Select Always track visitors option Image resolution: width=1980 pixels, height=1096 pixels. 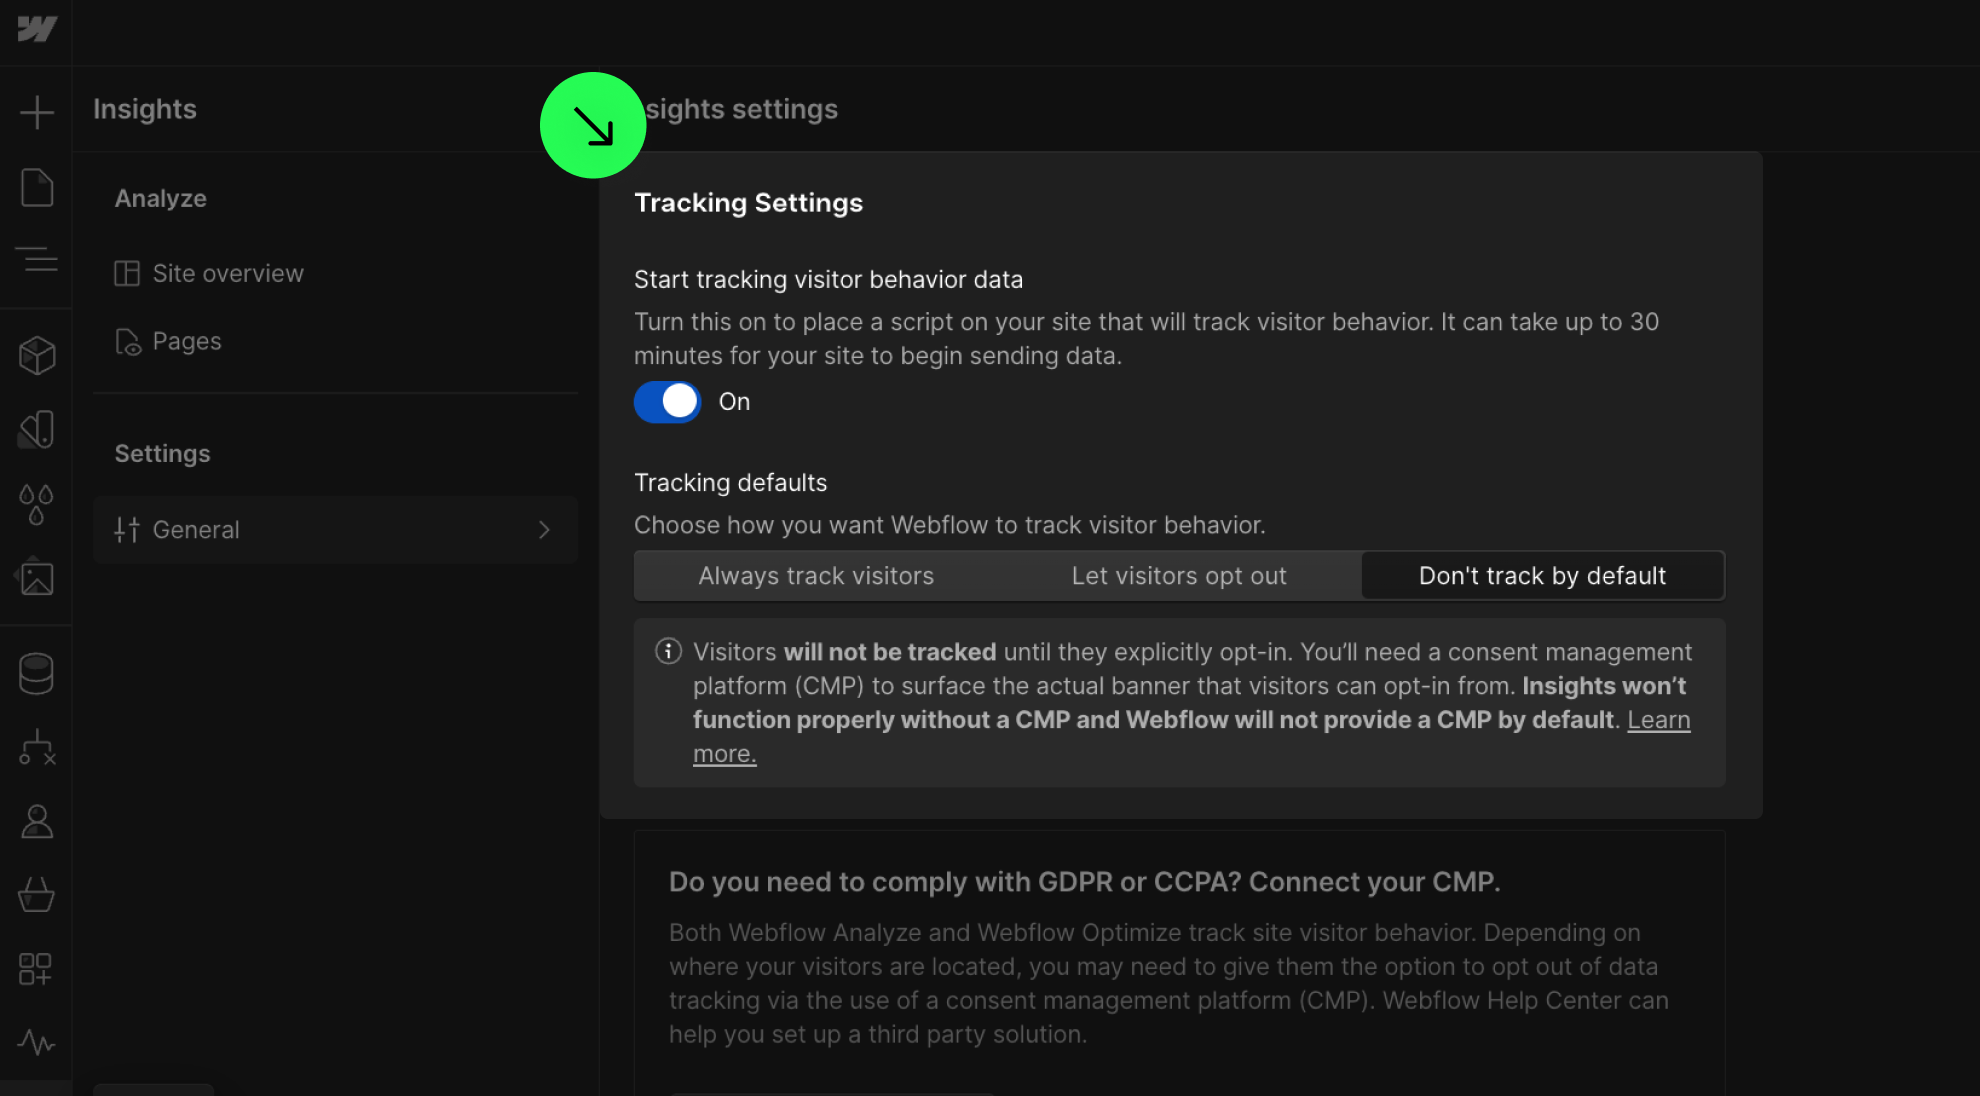pos(816,576)
